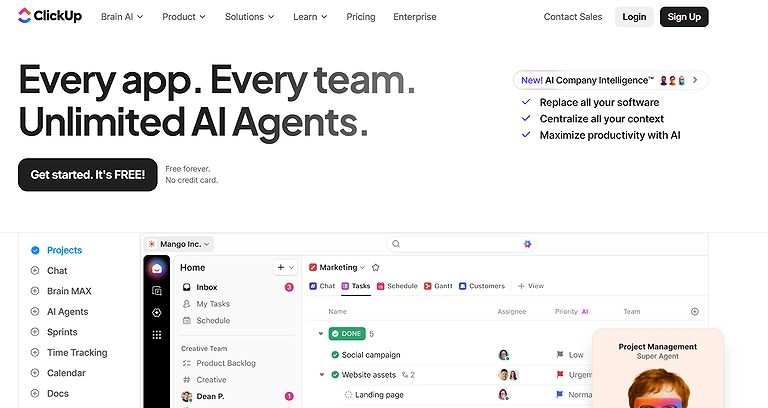
Task: Toggle the Social campaign done check
Action: 335,355
